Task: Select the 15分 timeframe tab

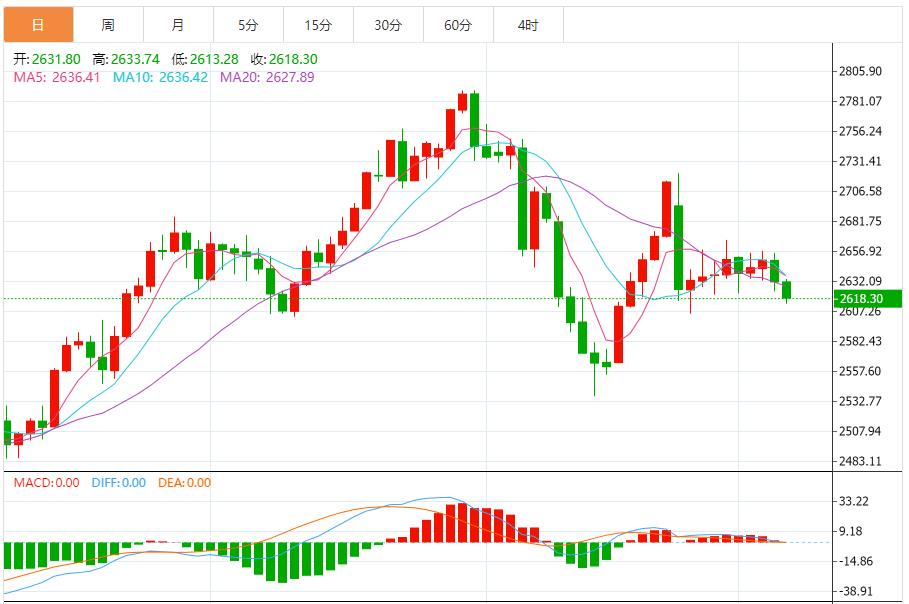Action: coord(318,25)
